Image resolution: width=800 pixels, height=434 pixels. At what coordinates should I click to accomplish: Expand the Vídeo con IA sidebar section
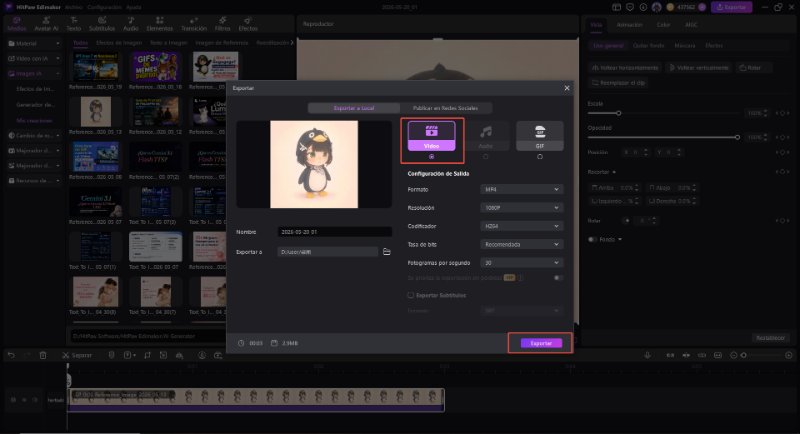pos(34,59)
